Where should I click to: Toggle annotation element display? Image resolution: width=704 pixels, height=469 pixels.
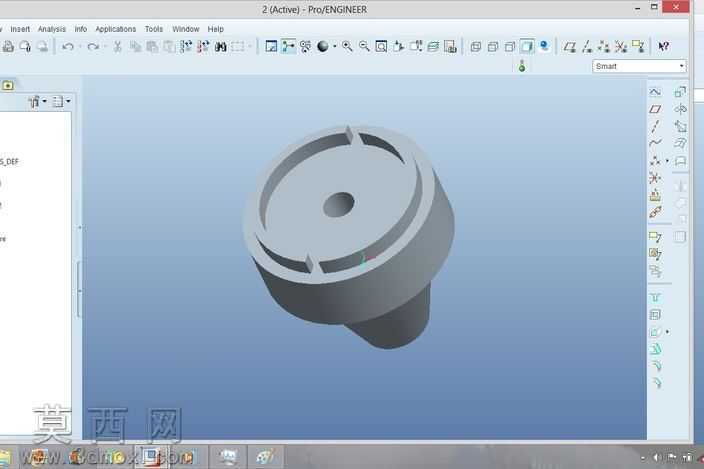[638, 46]
